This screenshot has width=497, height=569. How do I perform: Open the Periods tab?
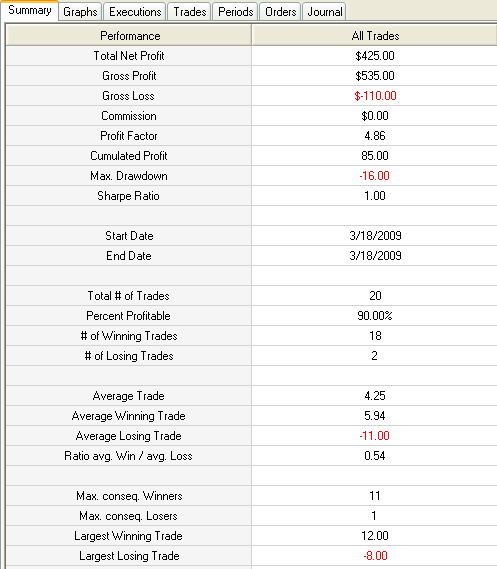pyautogui.click(x=235, y=12)
